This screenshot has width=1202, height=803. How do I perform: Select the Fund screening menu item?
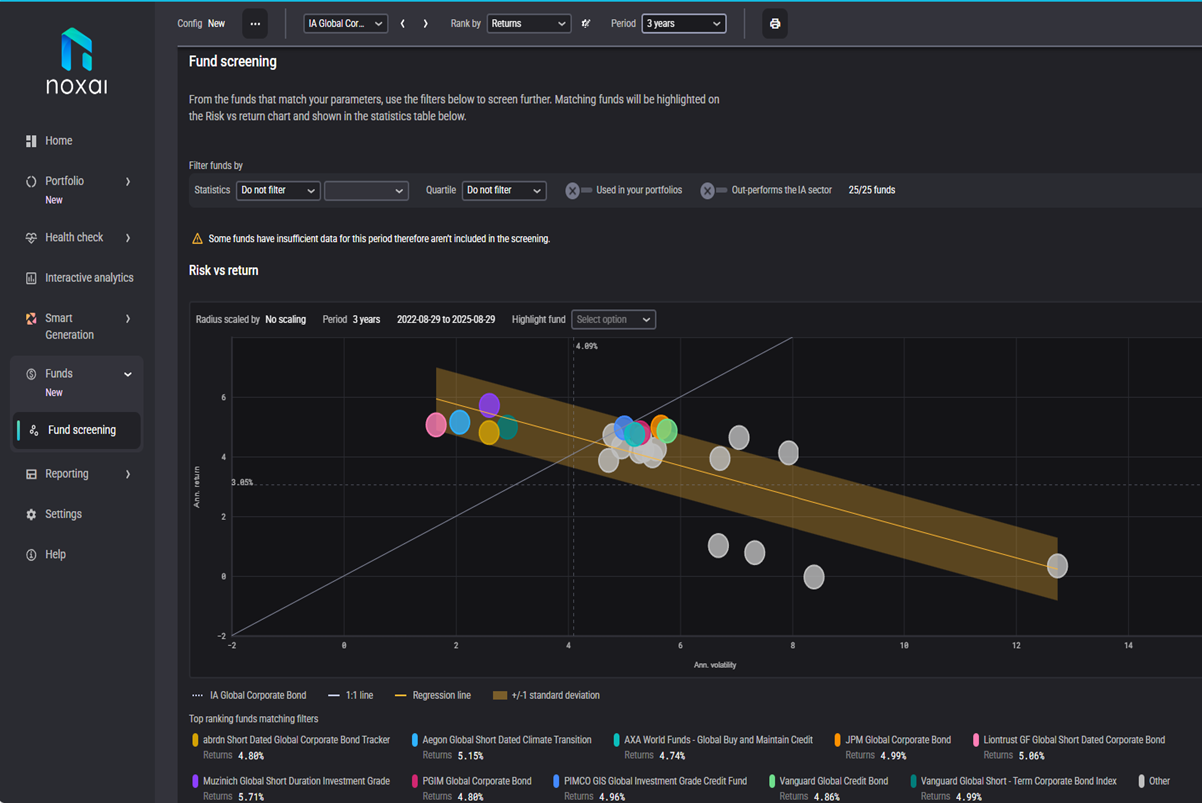point(81,430)
